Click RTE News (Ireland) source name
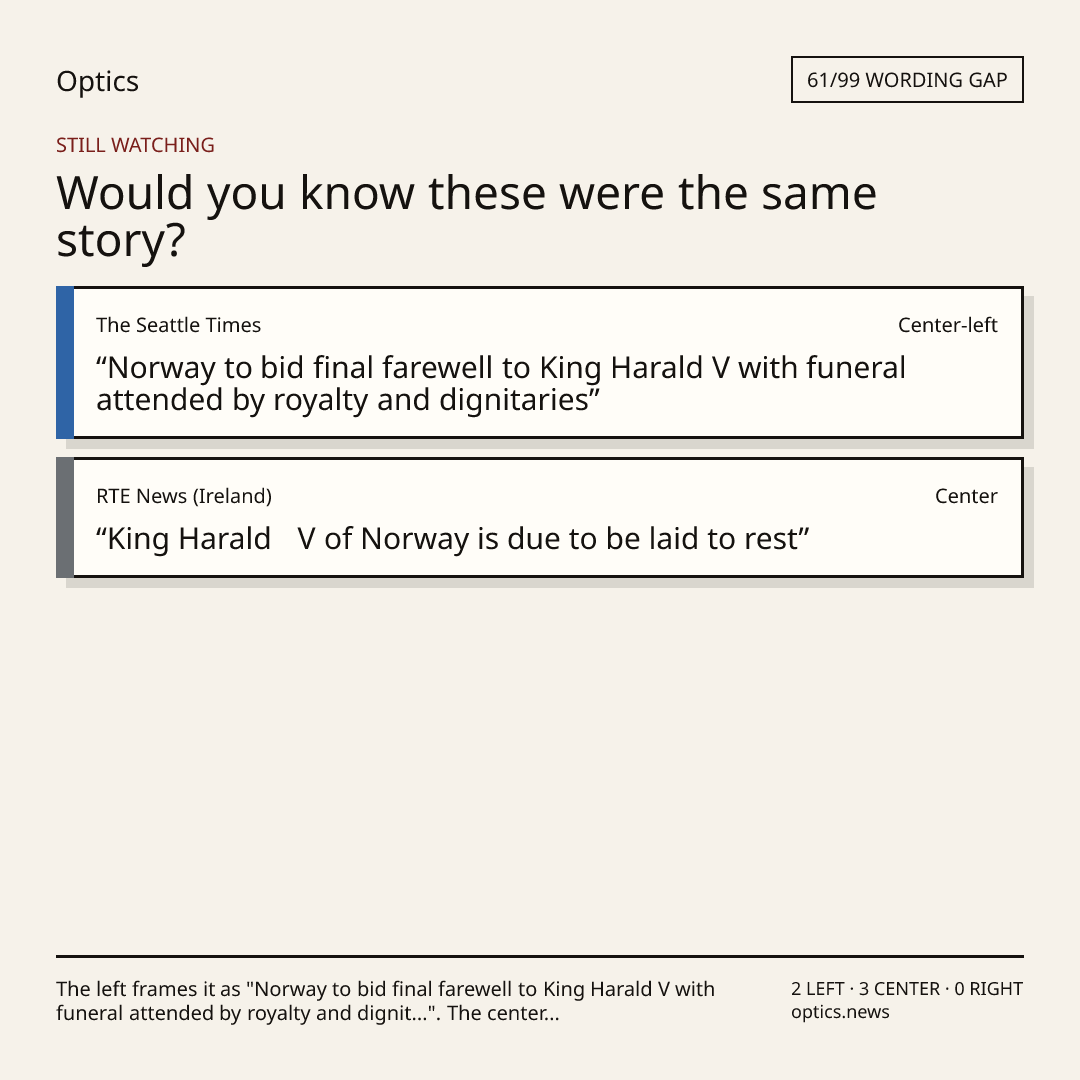 click(184, 496)
